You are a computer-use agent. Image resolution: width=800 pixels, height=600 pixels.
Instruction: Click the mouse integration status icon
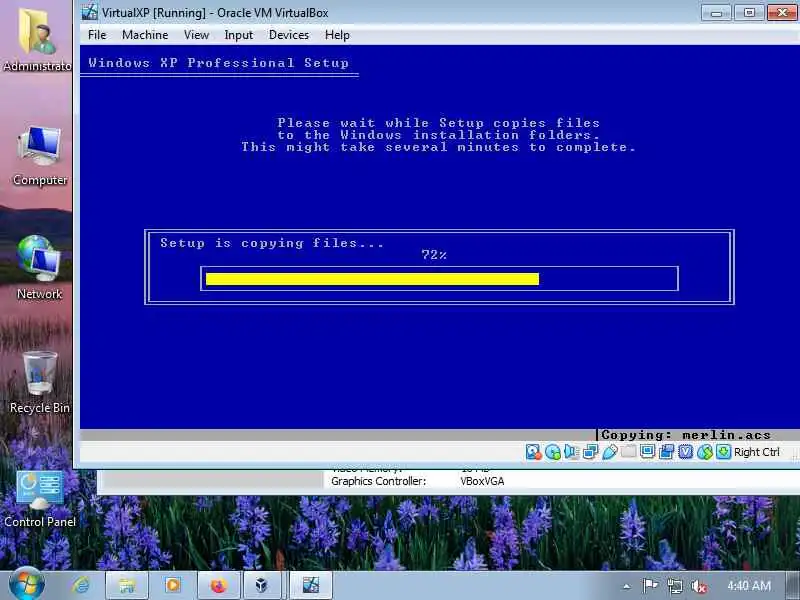coord(705,452)
